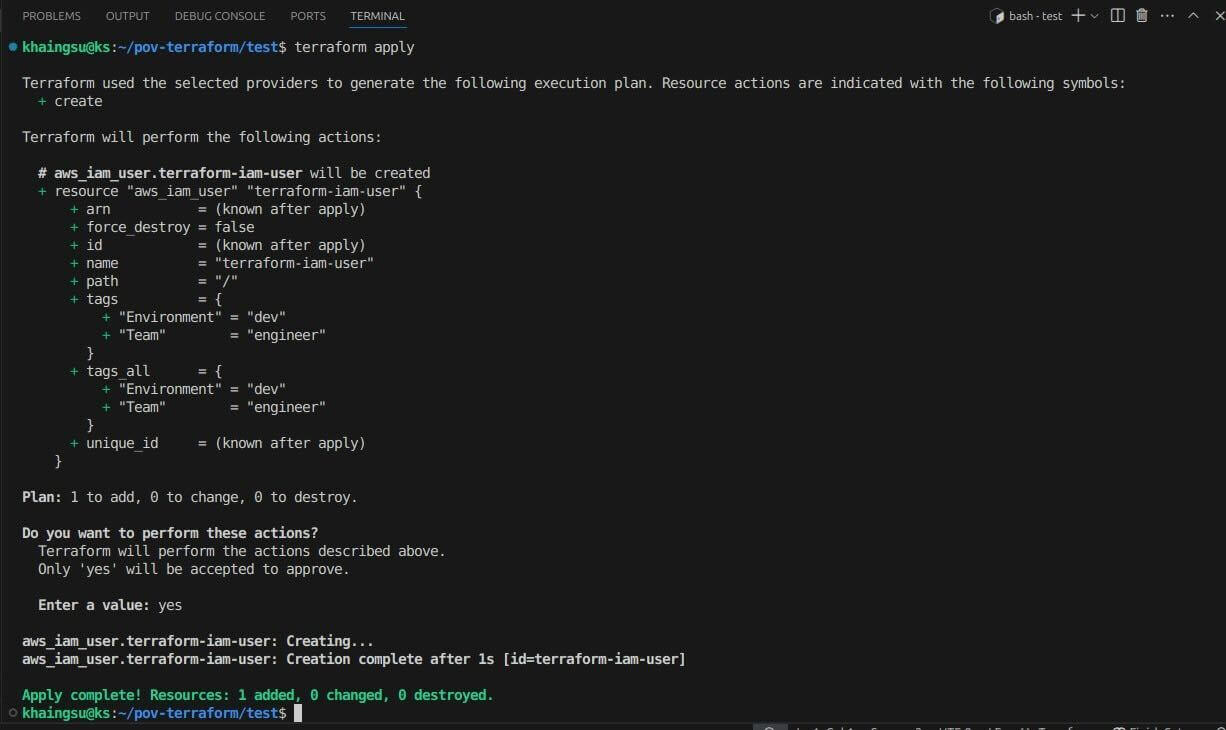
Task: Click the 'arn = (known after apply)' line
Action: tap(218, 209)
